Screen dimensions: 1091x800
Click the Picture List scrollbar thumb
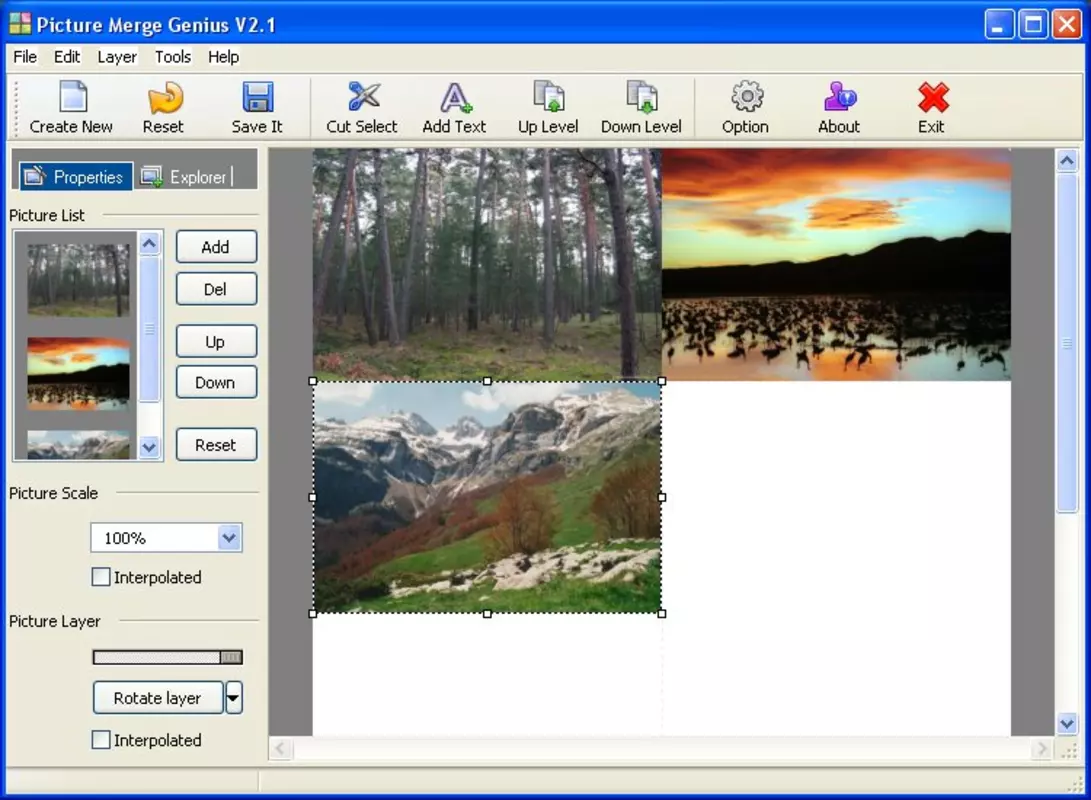tap(149, 329)
